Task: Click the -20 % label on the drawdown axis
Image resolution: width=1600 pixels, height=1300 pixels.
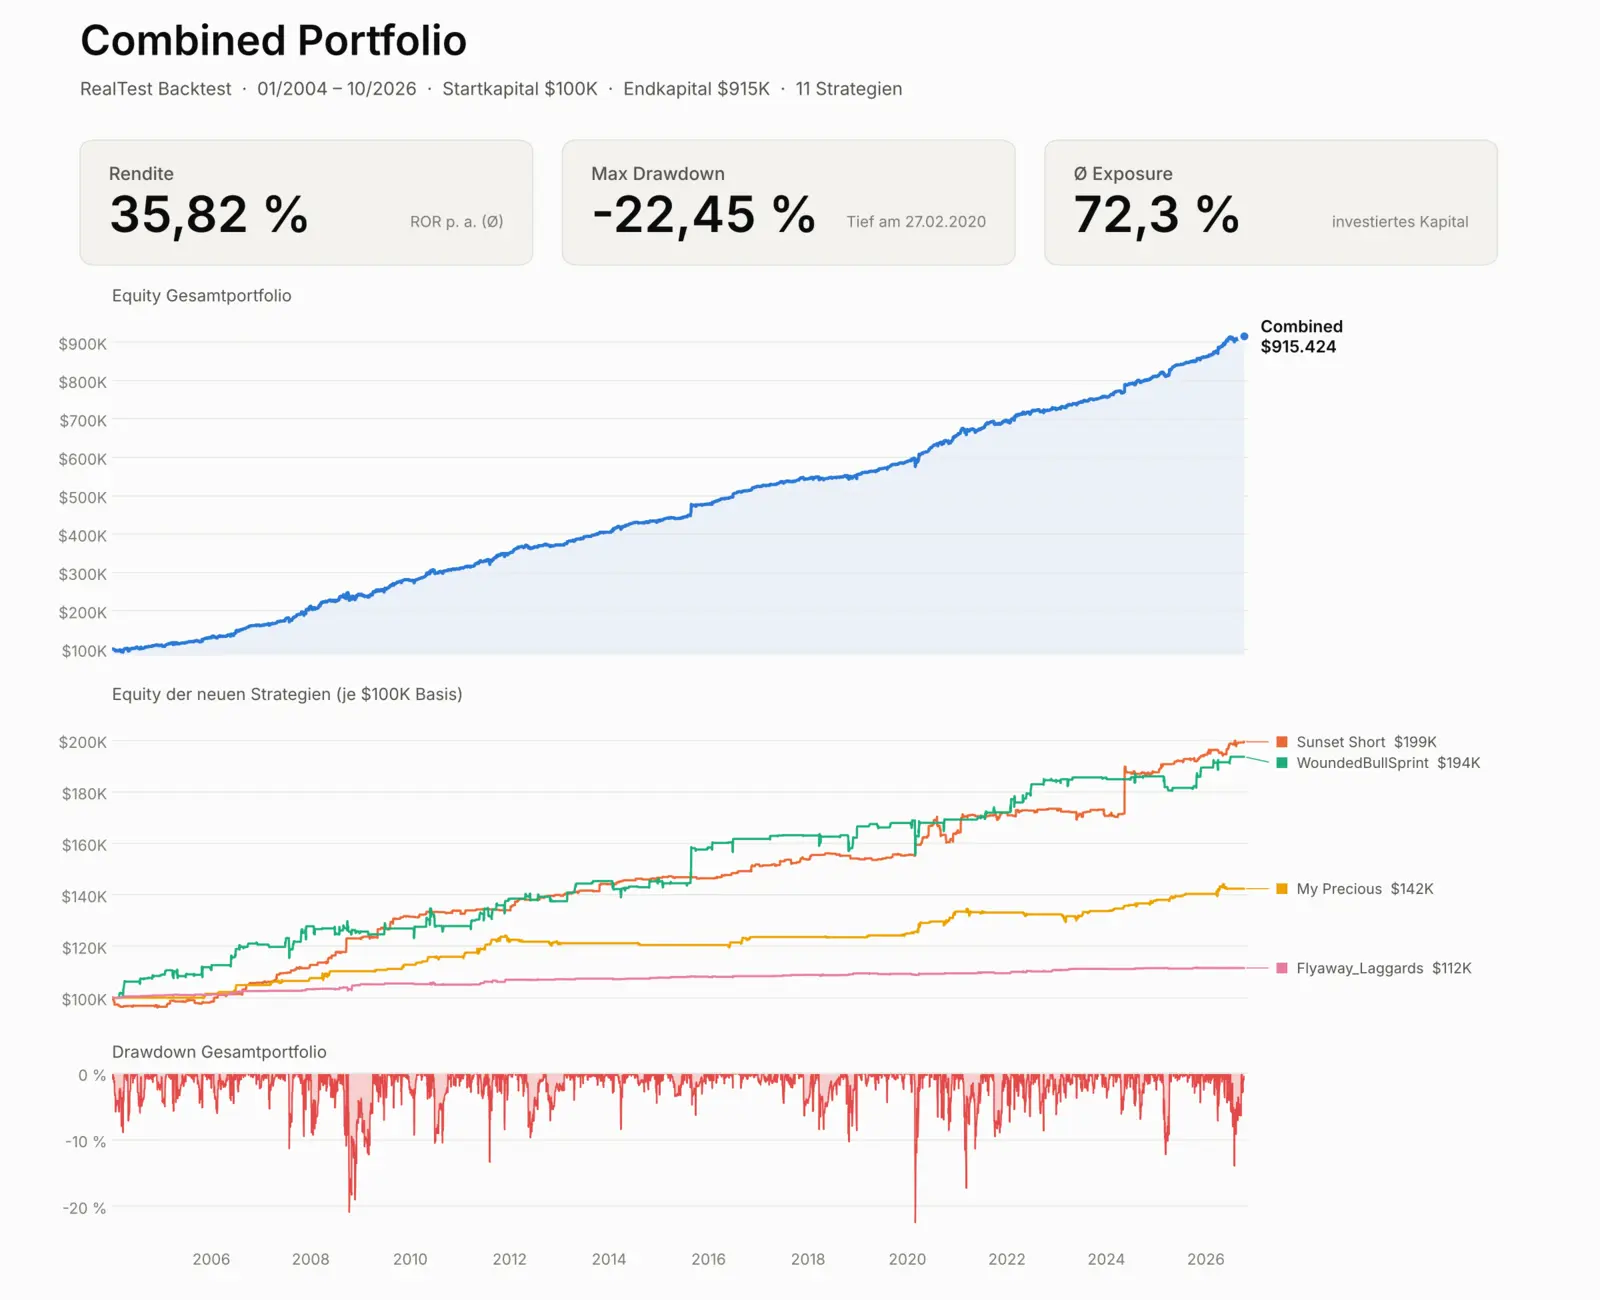Action: click(x=84, y=1208)
